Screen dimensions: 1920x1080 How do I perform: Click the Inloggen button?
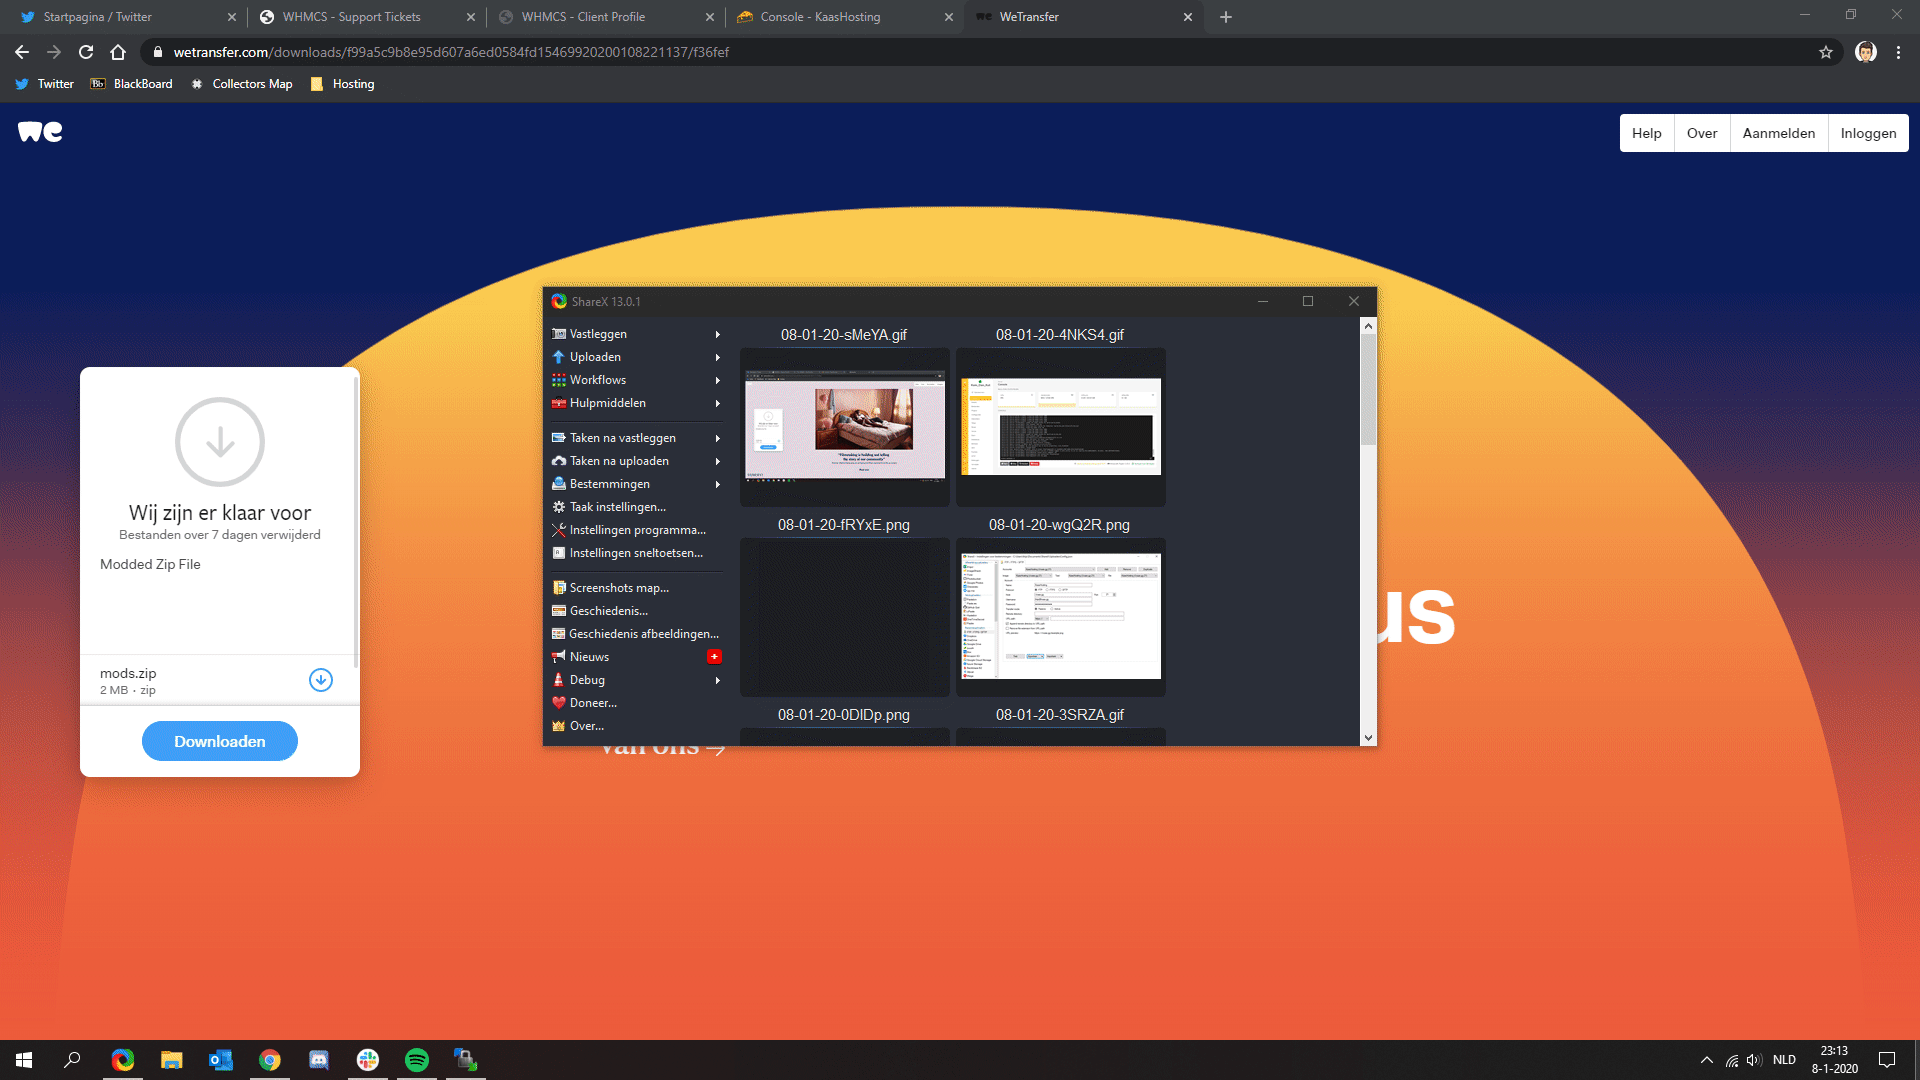pyautogui.click(x=1867, y=133)
